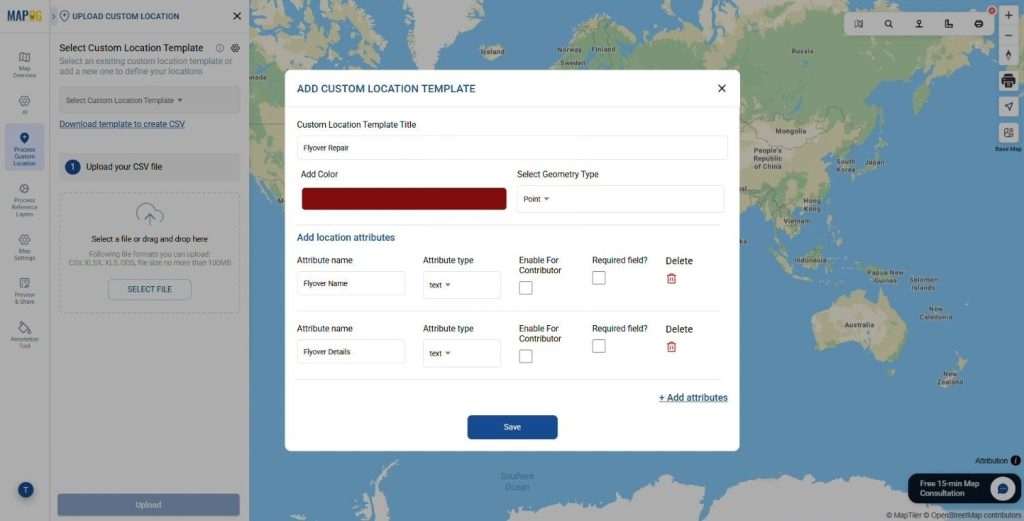Open the chat consultation bubble
Viewport: 1024px width, 521px height.
click(1002, 488)
